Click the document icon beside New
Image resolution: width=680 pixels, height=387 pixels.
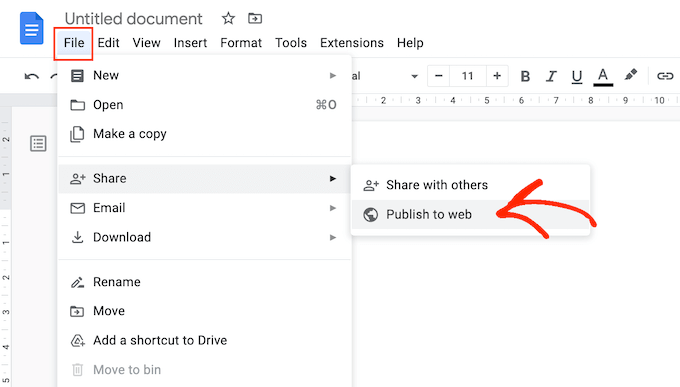pyautogui.click(x=77, y=76)
